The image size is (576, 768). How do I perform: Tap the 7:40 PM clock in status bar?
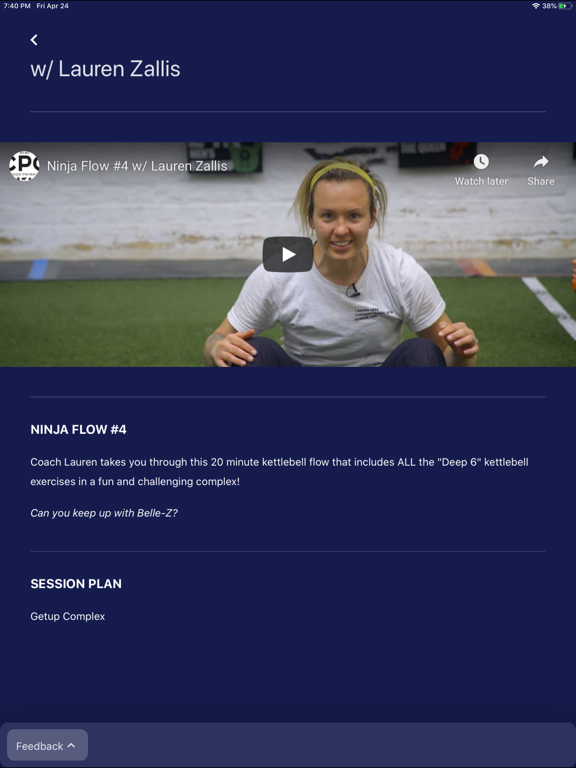[17, 6]
